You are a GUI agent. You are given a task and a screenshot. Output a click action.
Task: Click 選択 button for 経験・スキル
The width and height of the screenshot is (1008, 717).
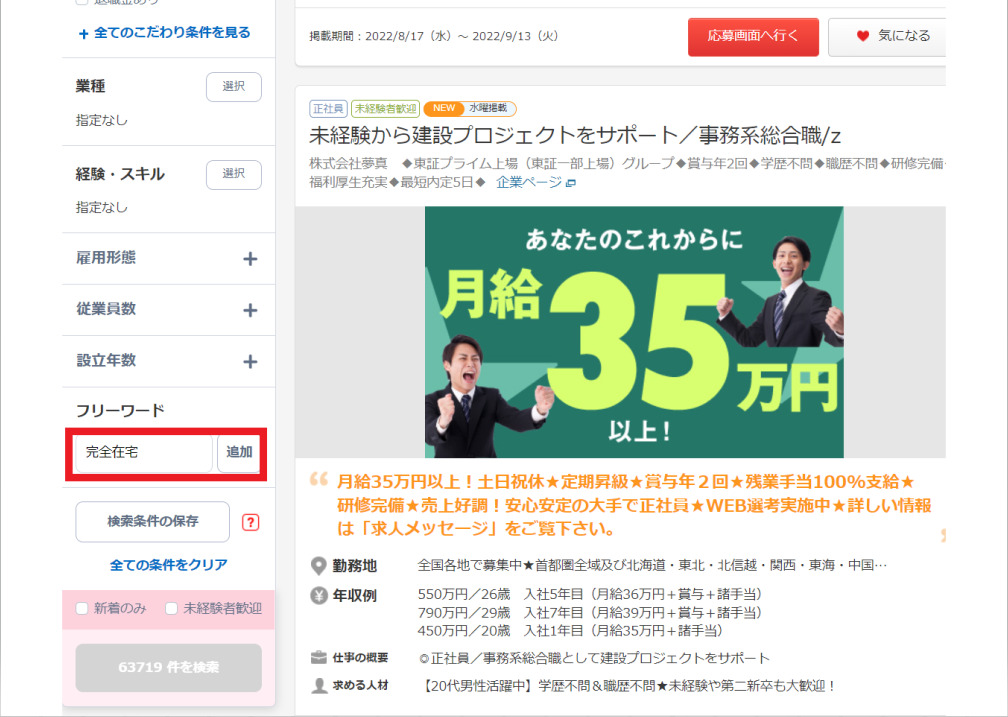click(x=233, y=174)
